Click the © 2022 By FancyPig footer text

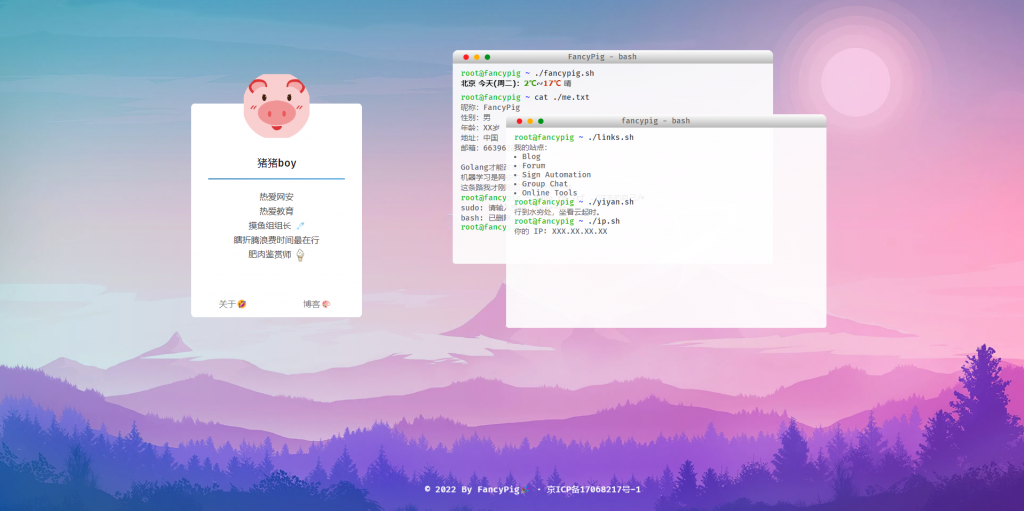click(475, 489)
